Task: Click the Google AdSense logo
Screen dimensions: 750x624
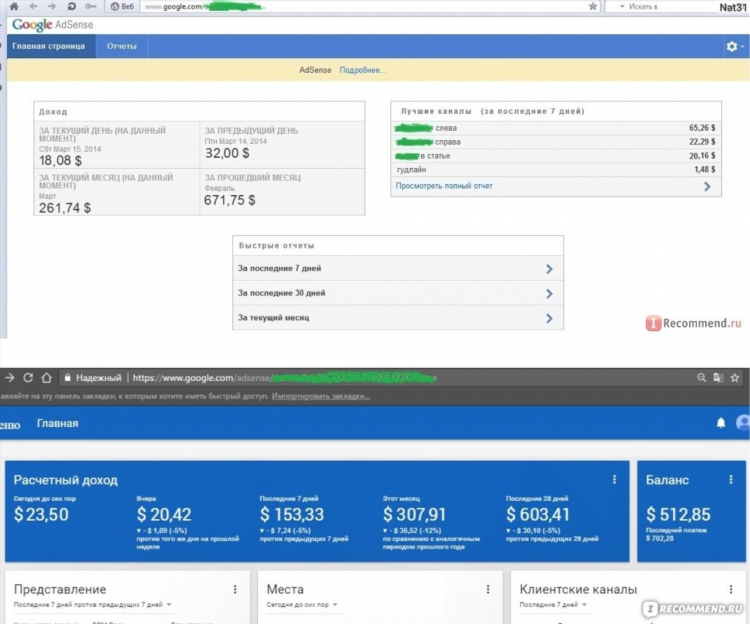Action: coord(53,24)
